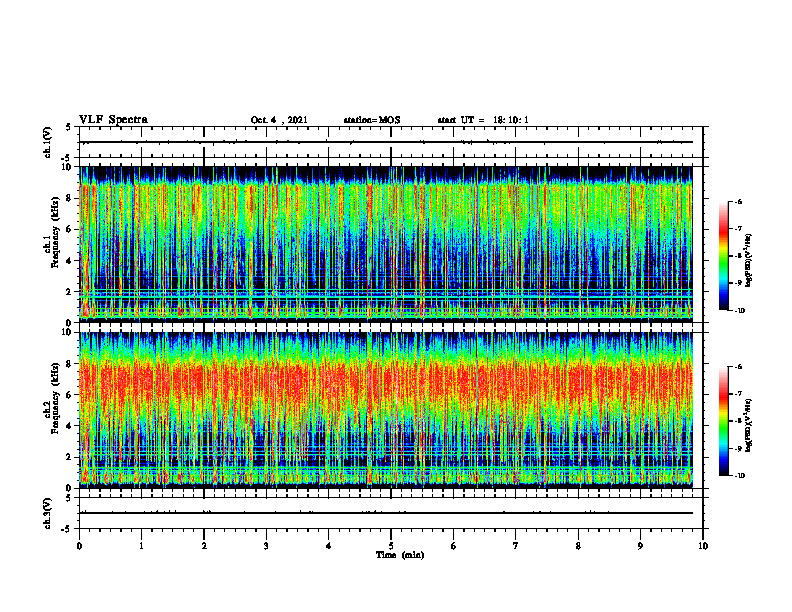The image size is (792, 612).
Task: Click the "-6" label on ch.1 color bar
Action: [x=737, y=202]
